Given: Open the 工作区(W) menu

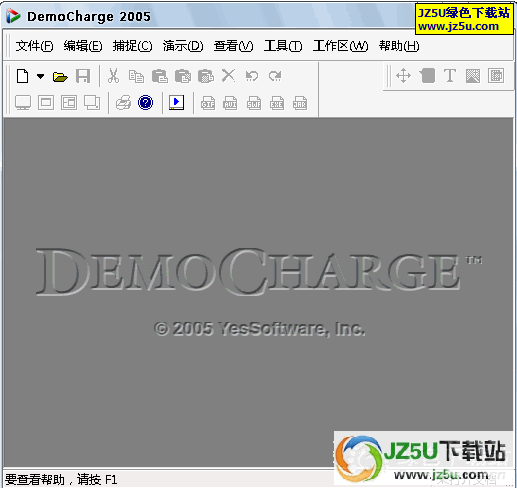Looking at the screenshot, I should pyautogui.click(x=340, y=46).
